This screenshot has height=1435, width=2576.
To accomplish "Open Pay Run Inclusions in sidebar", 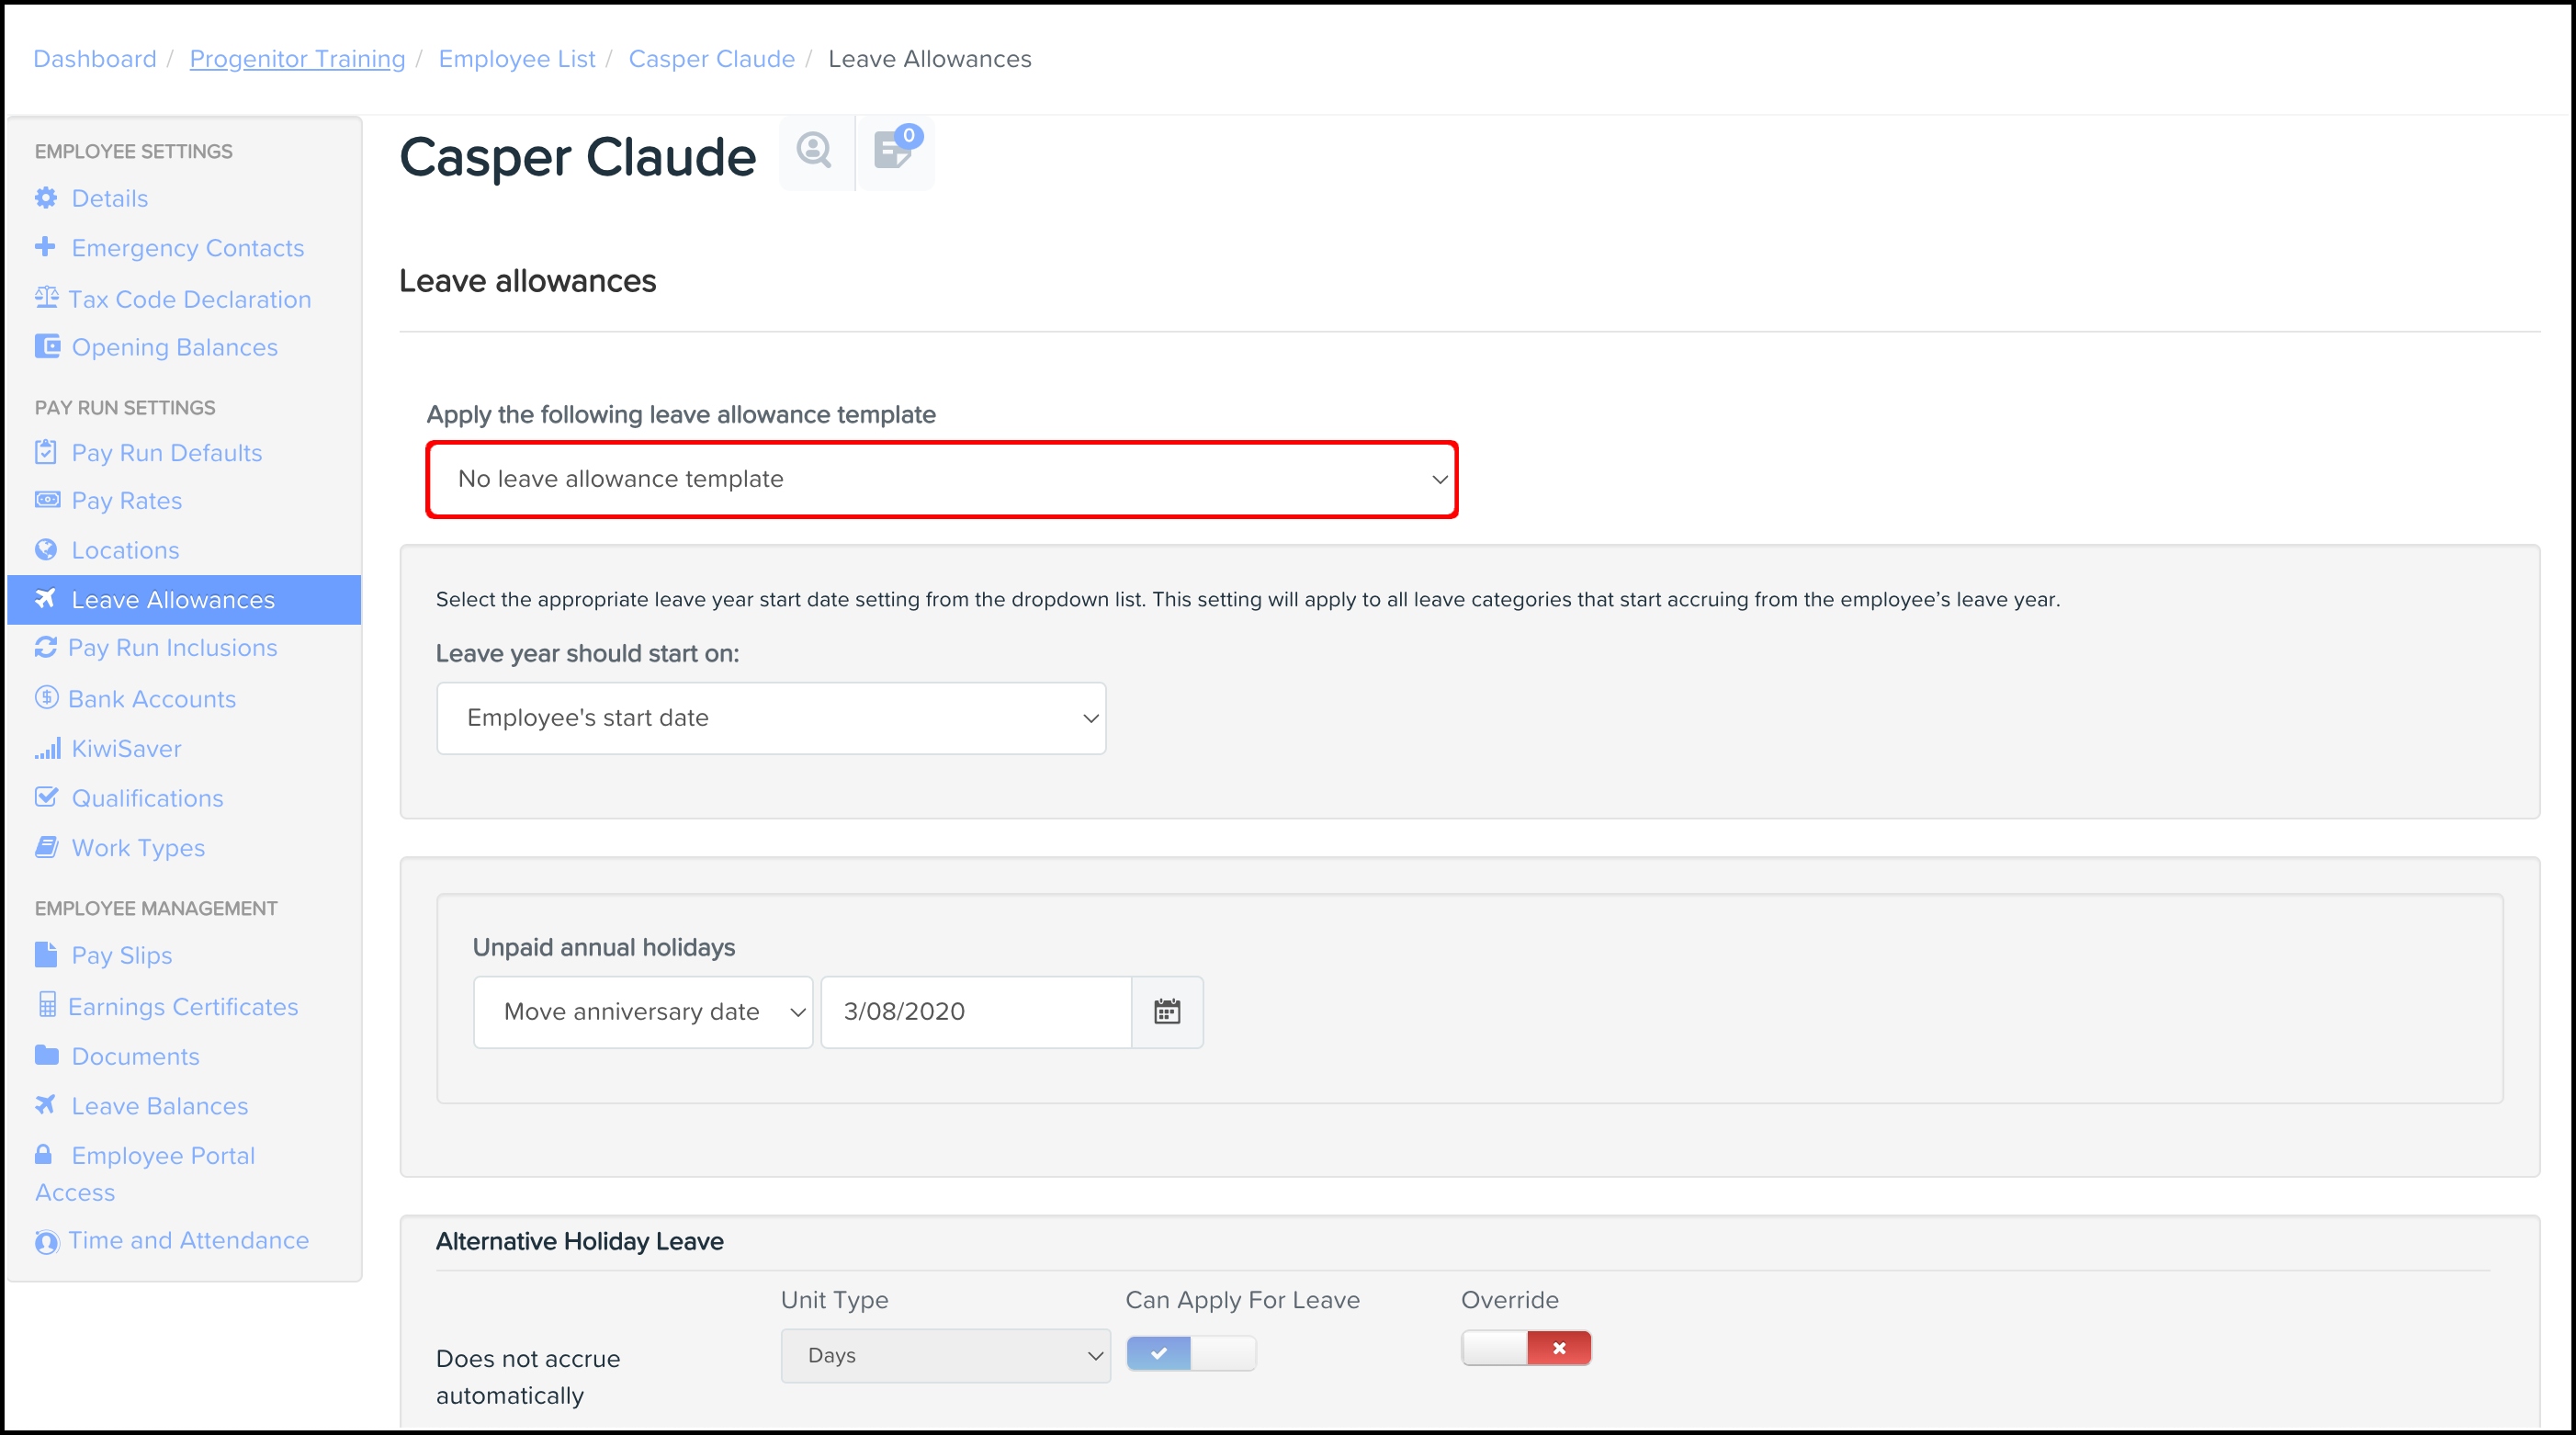I will [x=172, y=648].
